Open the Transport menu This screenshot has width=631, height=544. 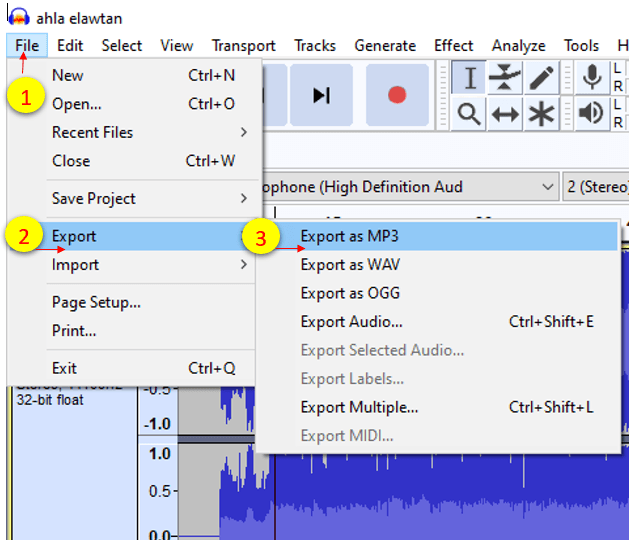(243, 45)
